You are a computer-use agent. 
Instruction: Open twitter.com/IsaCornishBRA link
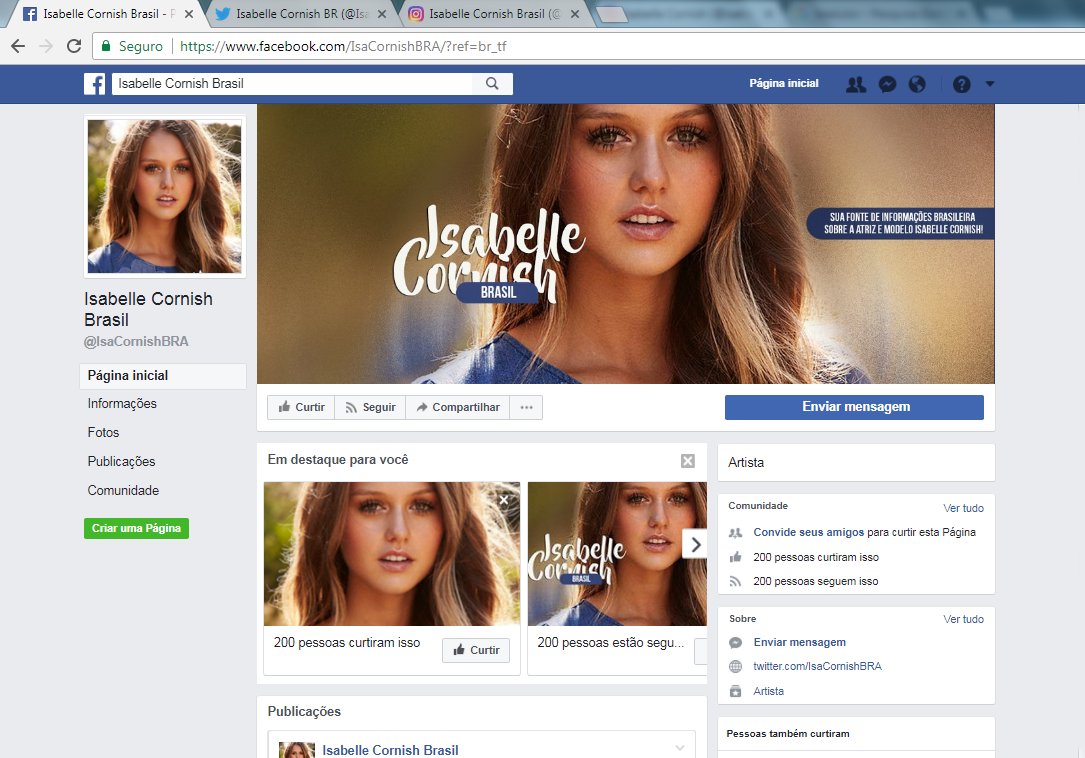[817, 667]
